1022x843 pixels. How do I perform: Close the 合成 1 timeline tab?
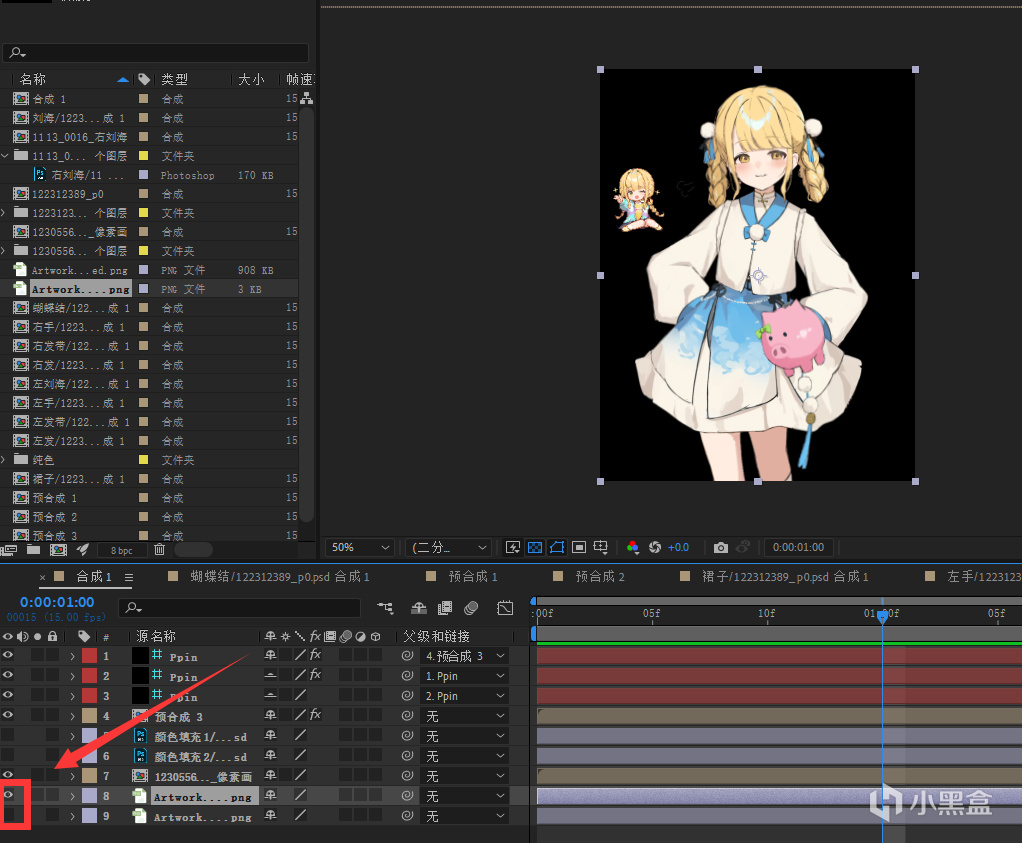pos(42,577)
